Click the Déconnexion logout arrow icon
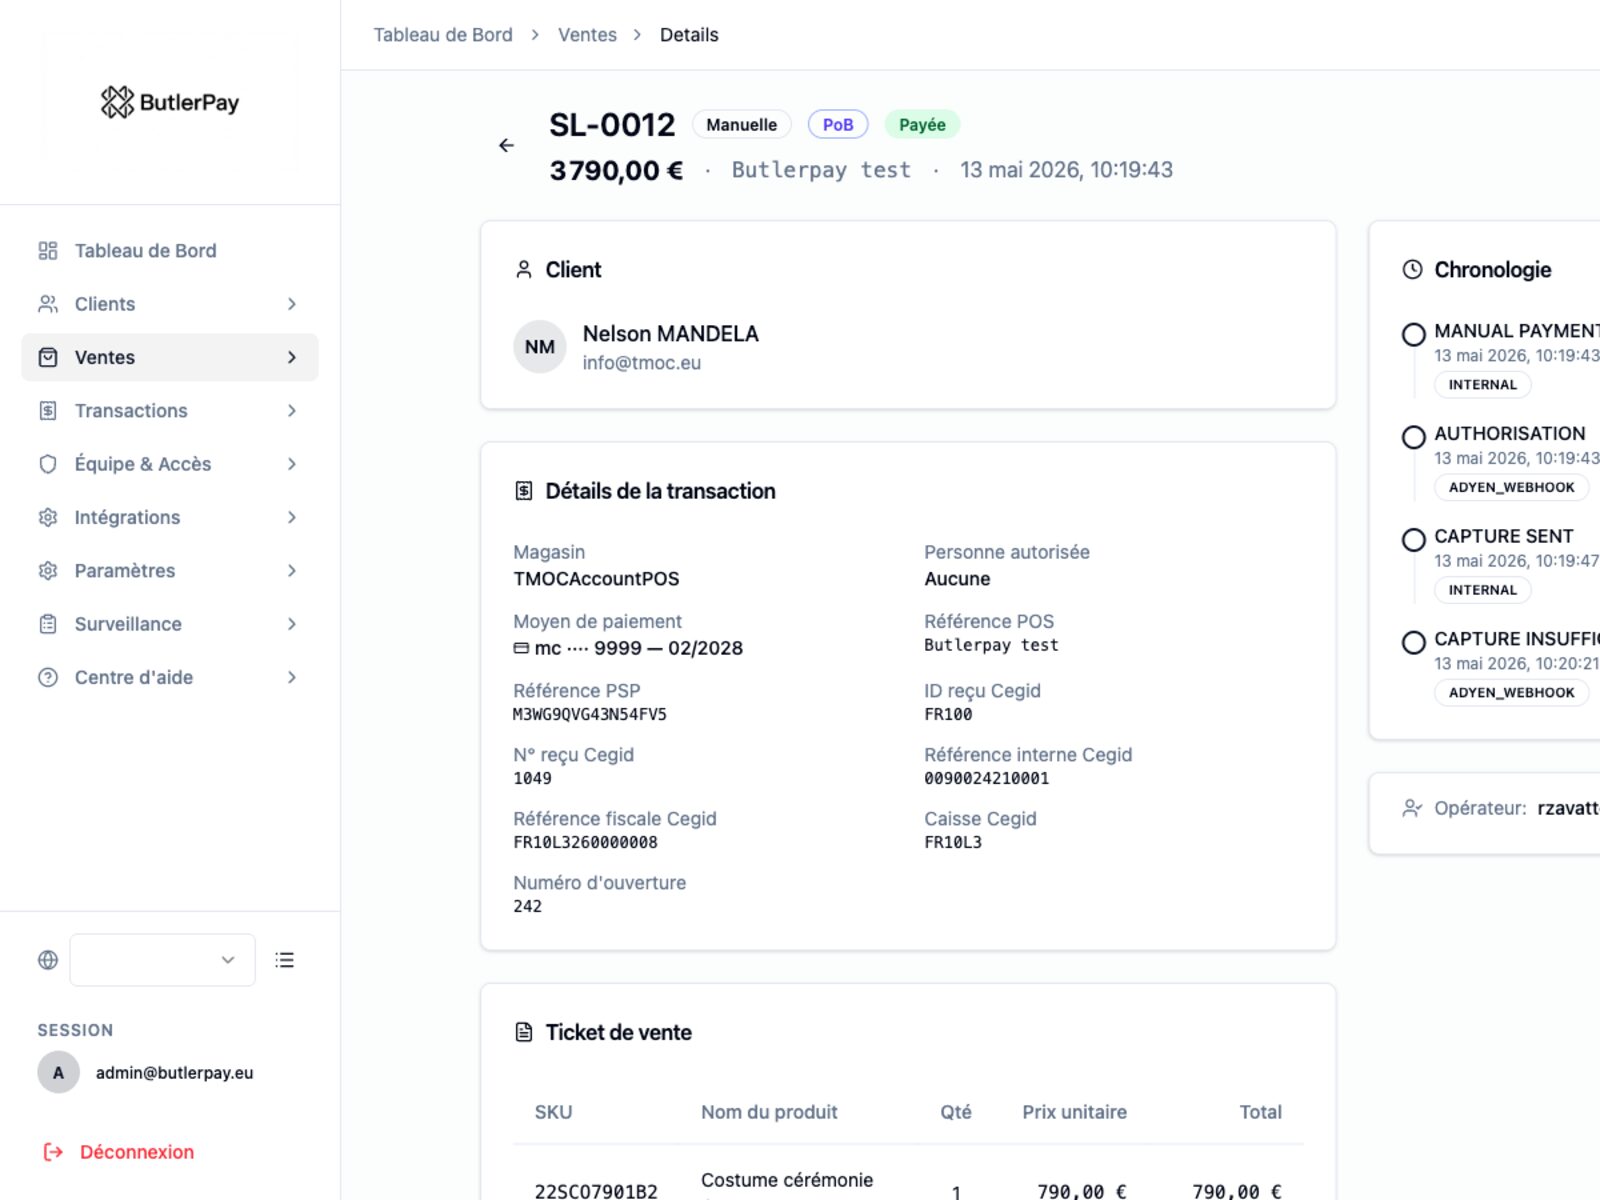1600x1200 pixels. (x=53, y=1152)
